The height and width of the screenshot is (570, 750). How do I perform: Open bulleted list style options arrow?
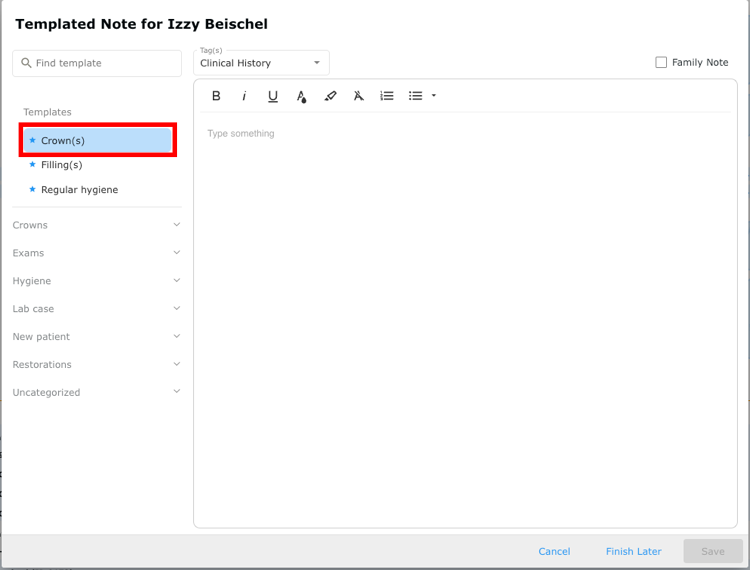click(434, 96)
